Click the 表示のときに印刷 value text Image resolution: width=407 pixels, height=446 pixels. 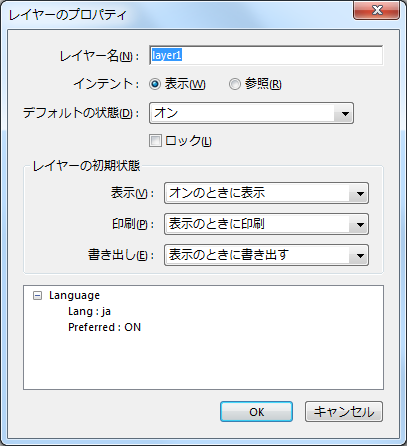[x=217, y=224]
